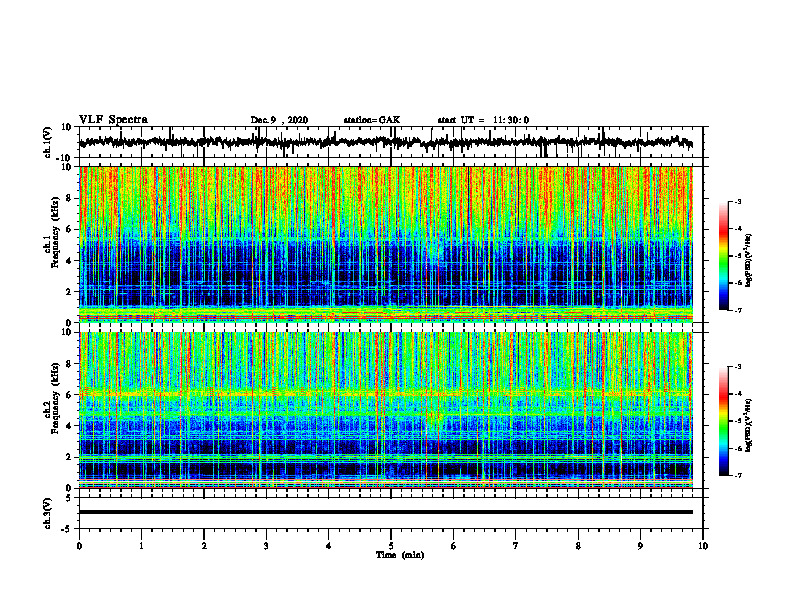
Task: Click time axis tick label "5"
Action: 391,546
